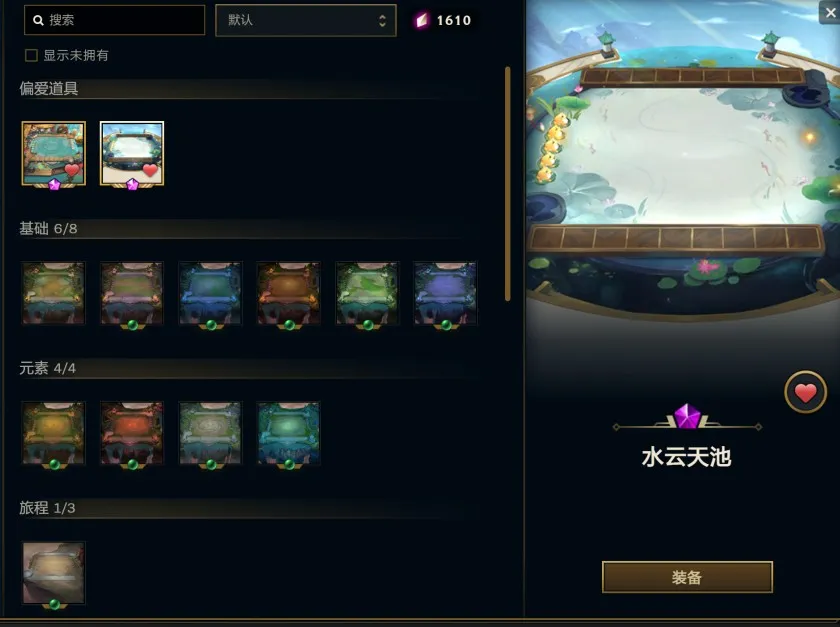840x627 pixels.
Task: Click the purple rarity gem above 水云天池 title
Action: tap(687, 416)
